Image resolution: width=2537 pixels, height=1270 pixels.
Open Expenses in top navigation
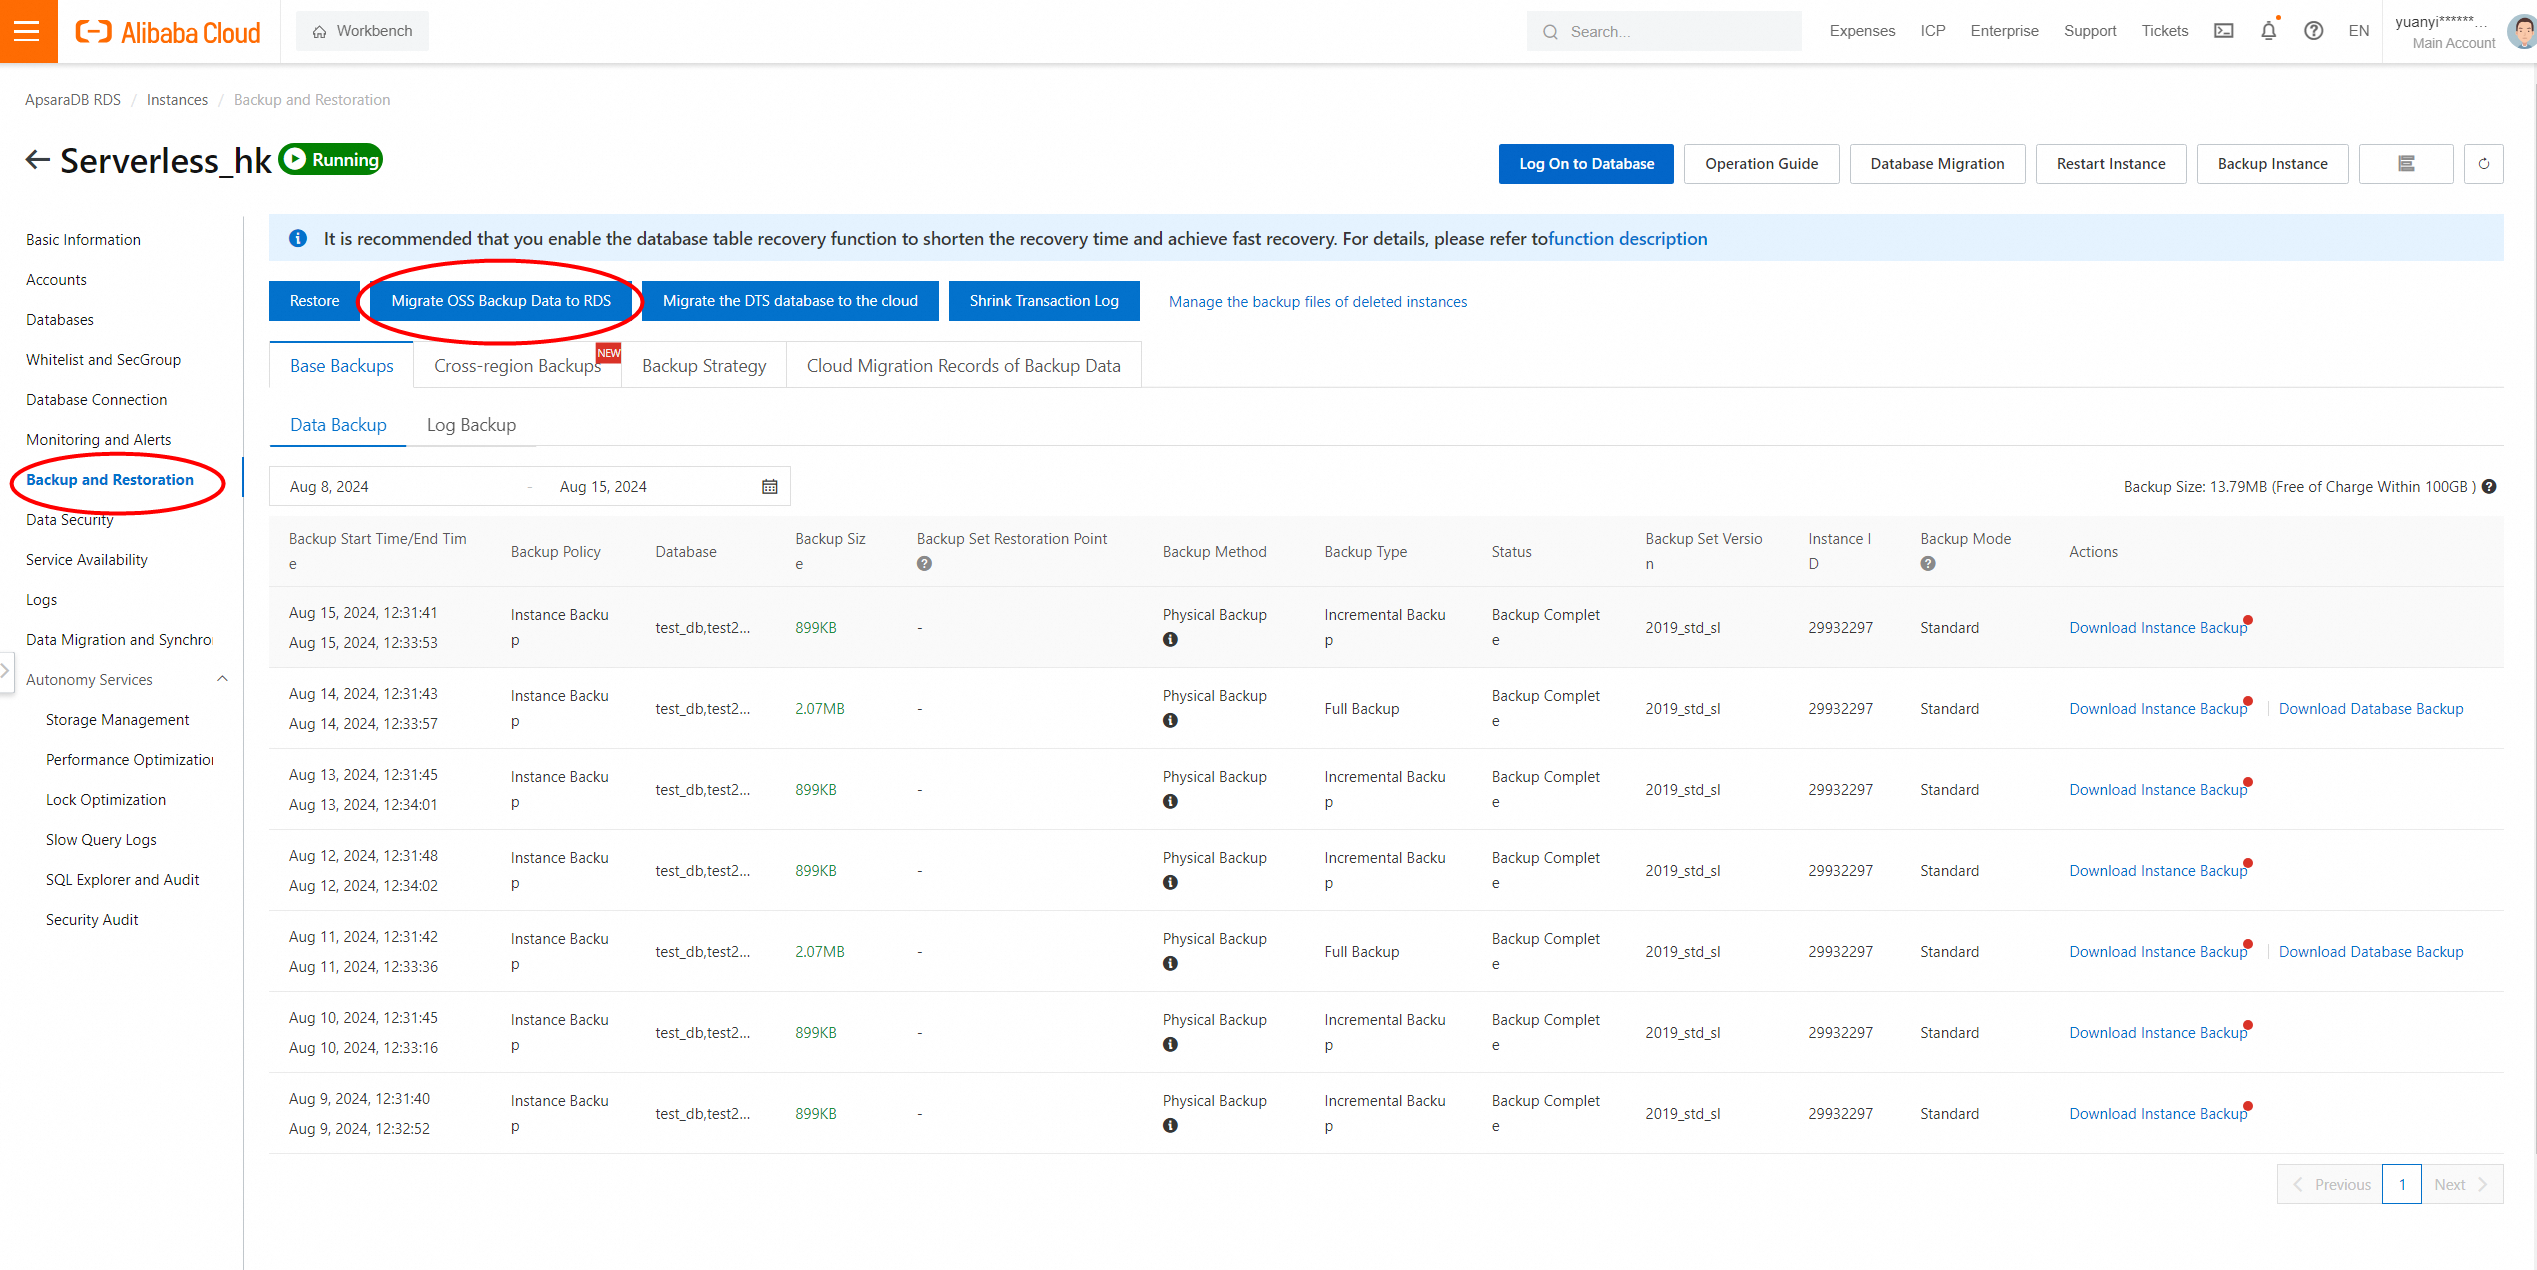[x=1862, y=31]
